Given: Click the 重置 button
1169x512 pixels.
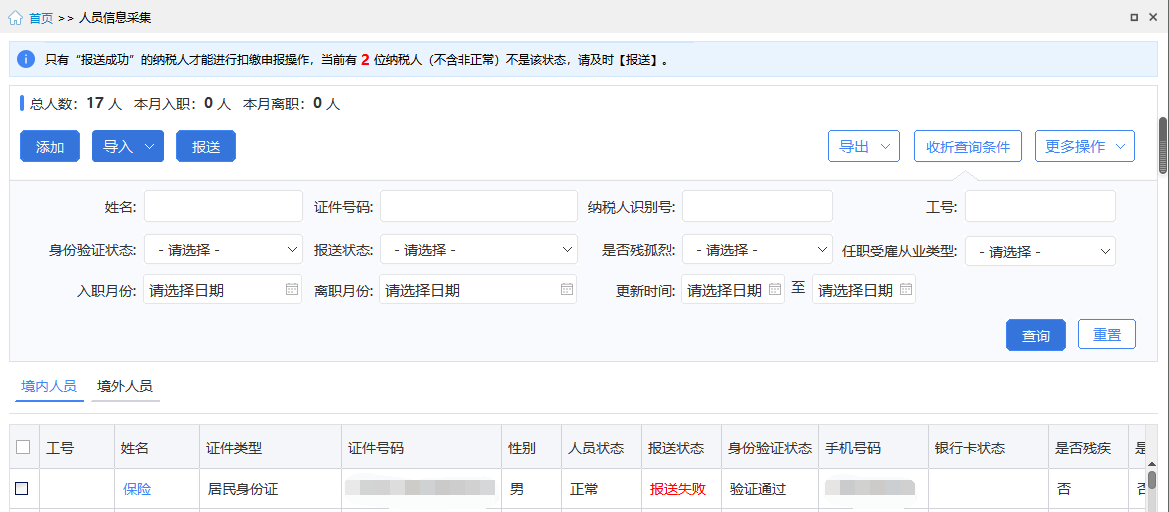Looking at the screenshot, I should click(1107, 335).
